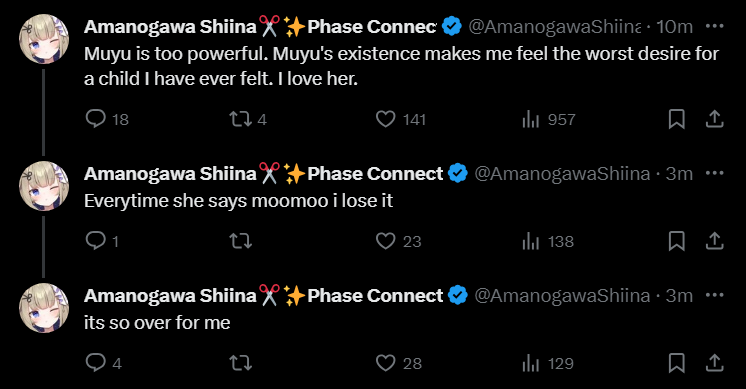Open more options on the moomoo tweet
Screen dimensions: 746x389
[715, 173]
